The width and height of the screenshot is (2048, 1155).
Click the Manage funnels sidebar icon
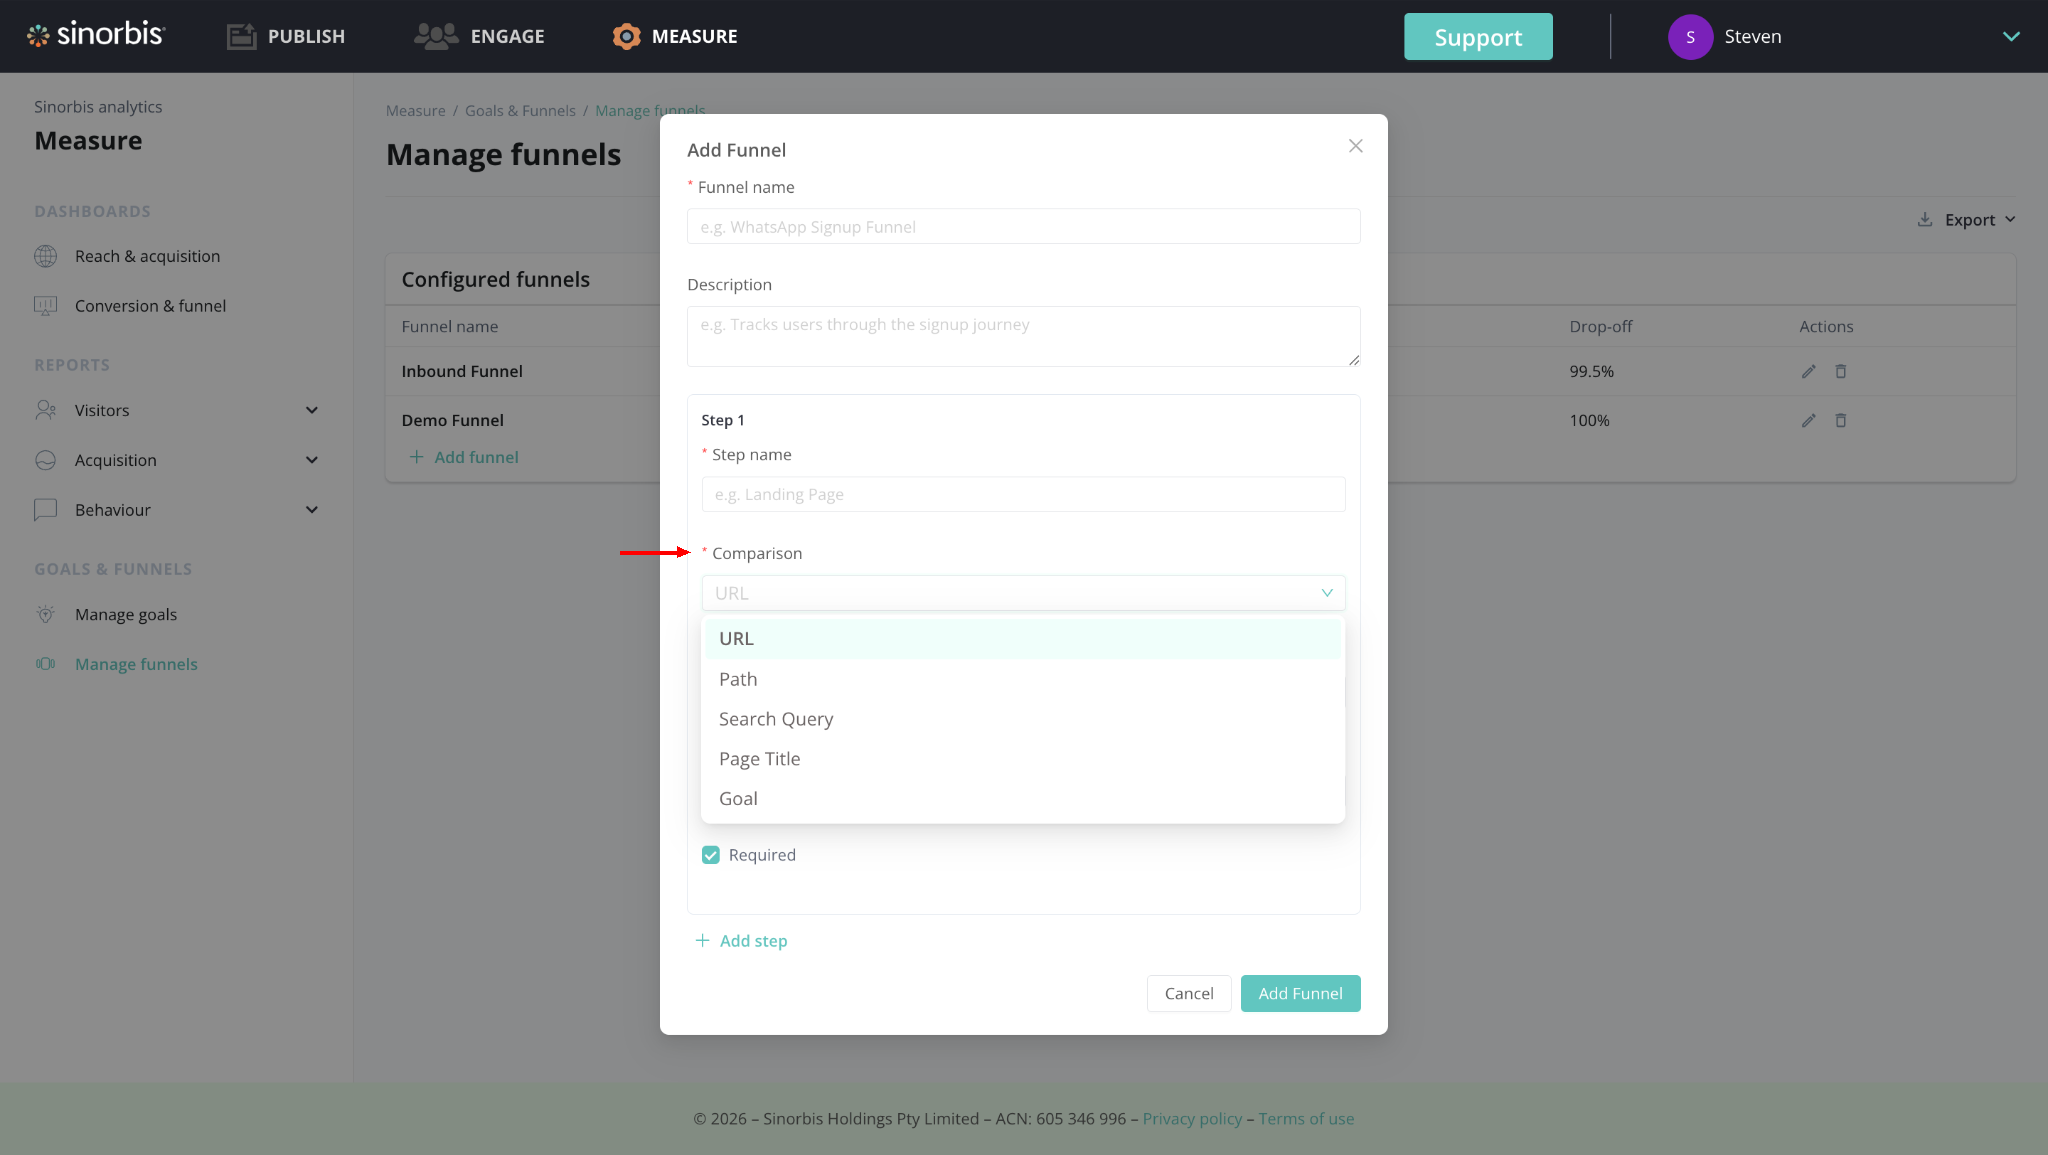(x=45, y=664)
